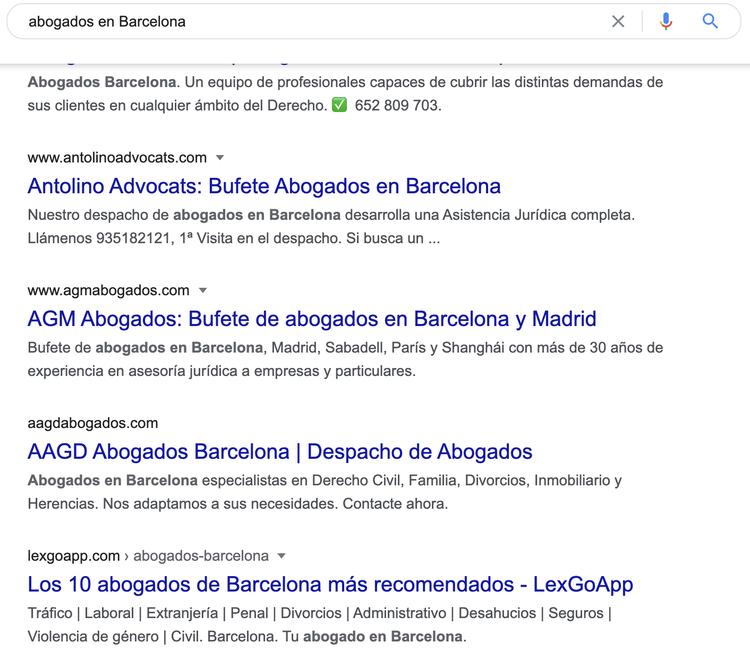
Task: Click the green checkmark emoji in the first snippet
Action: click(339, 105)
